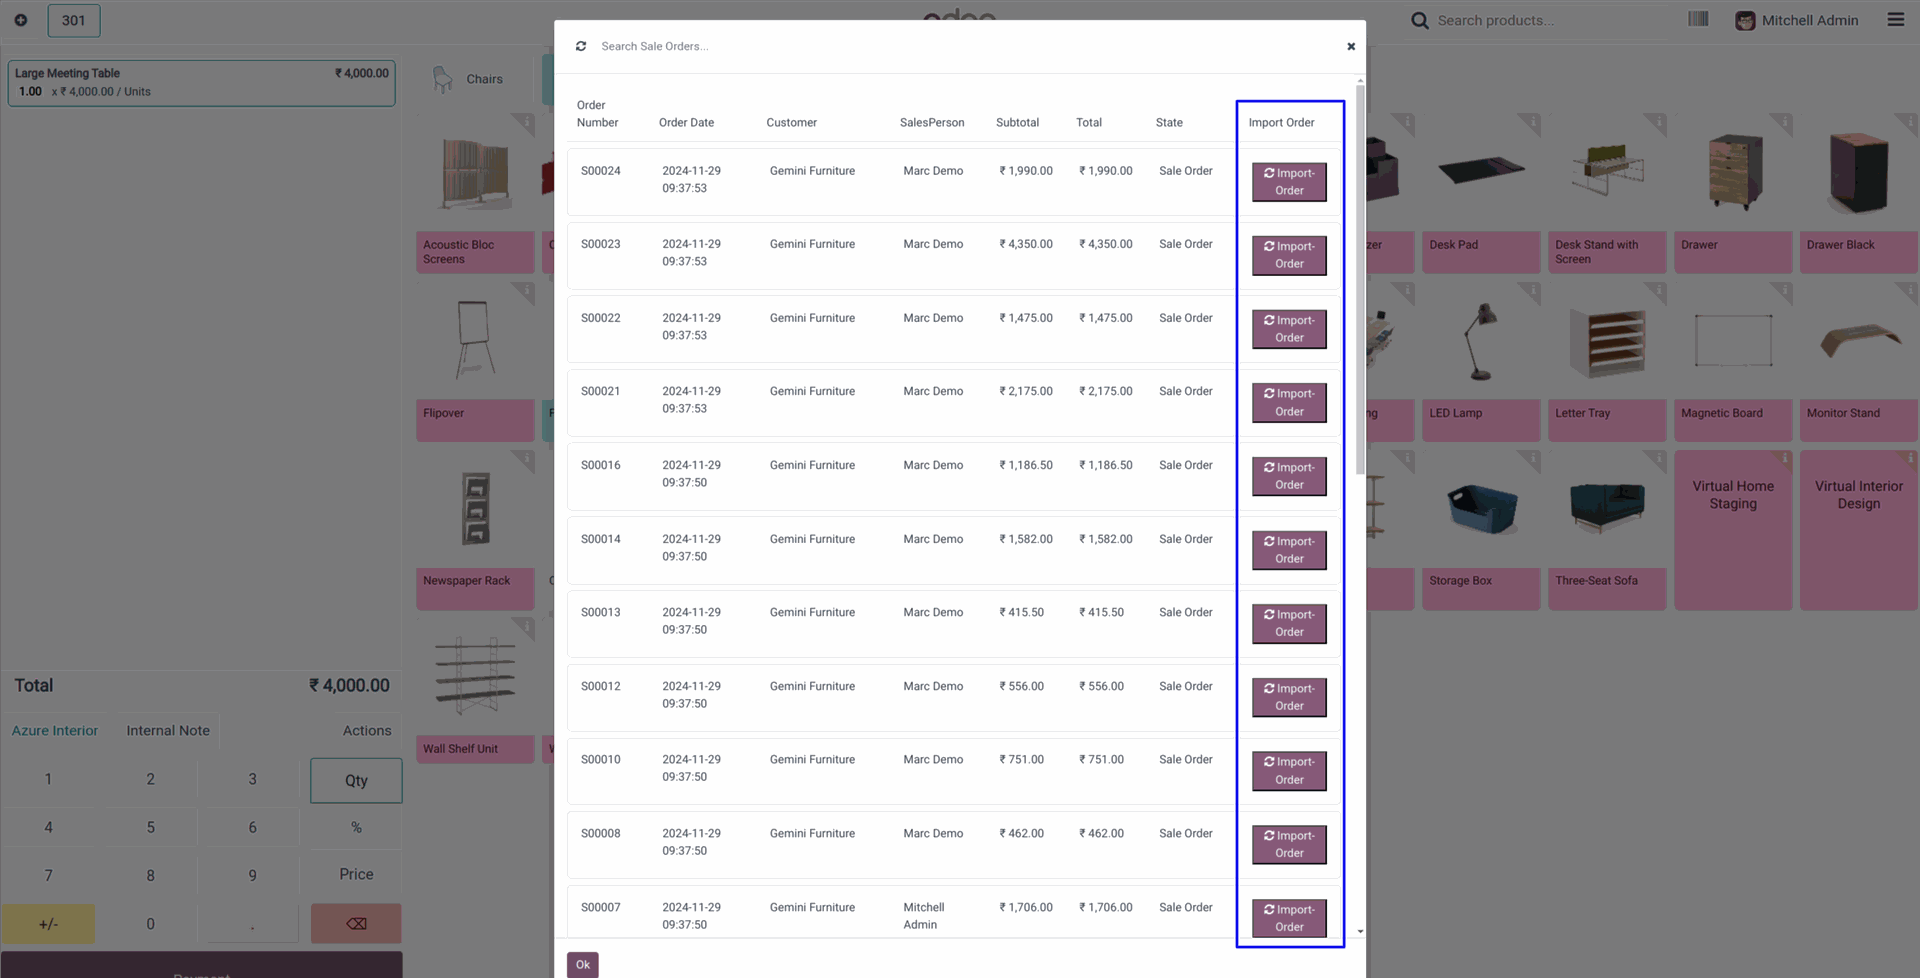Click the barcode scanner icon

pos(1698,19)
